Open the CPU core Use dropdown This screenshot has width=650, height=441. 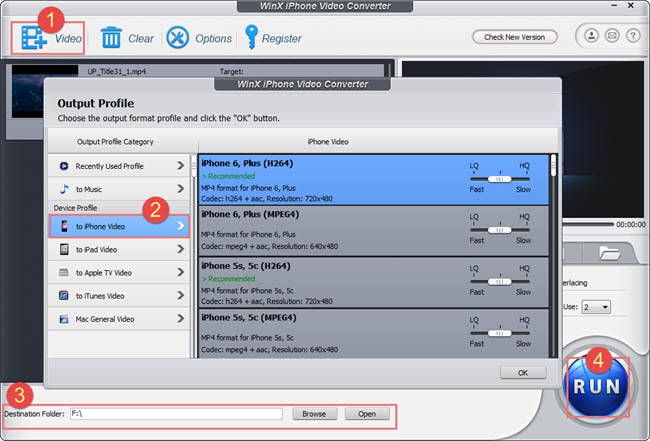tap(596, 307)
